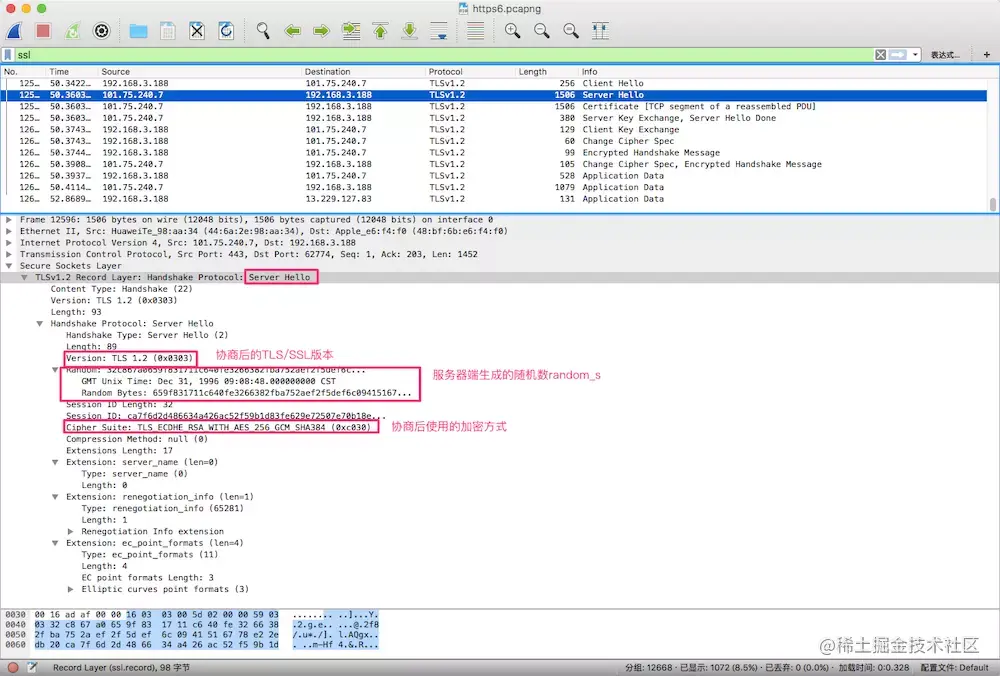Go to the last packet
Image resolution: width=1000 pixels, height=676 pixels.
(409, 31)
